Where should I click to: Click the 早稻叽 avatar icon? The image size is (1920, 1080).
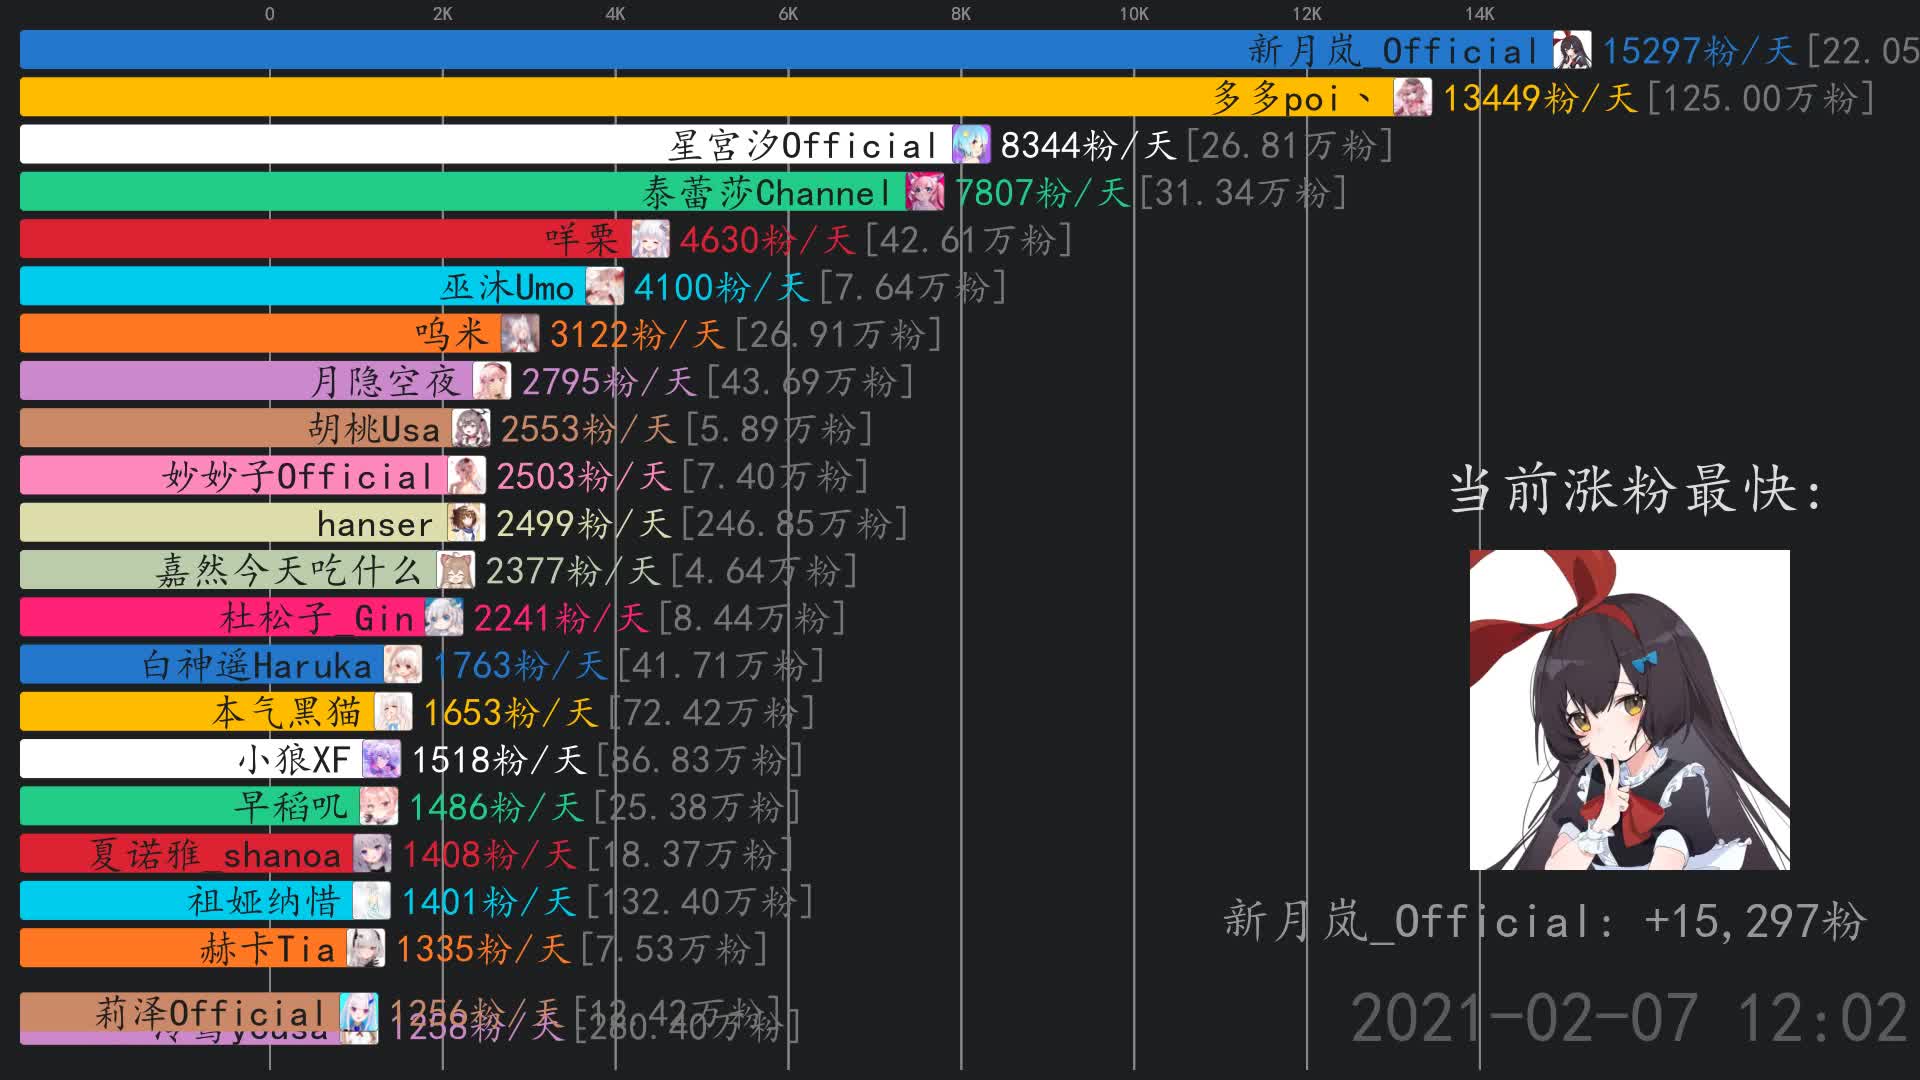(380, 805)
